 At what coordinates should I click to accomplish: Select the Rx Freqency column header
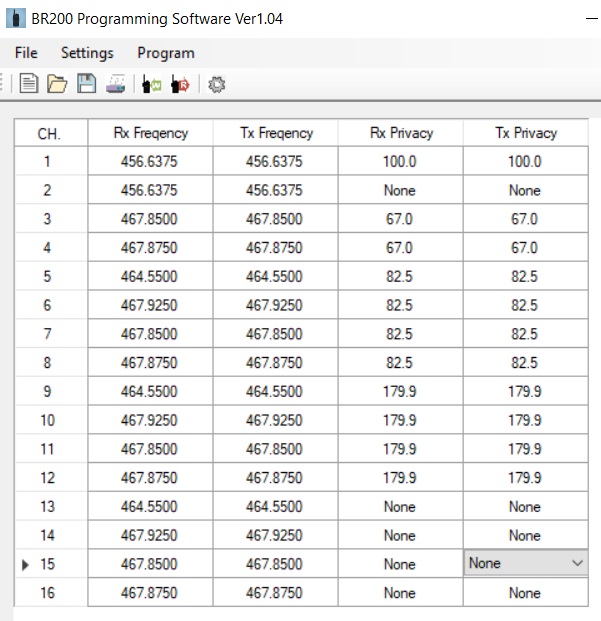click(x=150, y=133)
